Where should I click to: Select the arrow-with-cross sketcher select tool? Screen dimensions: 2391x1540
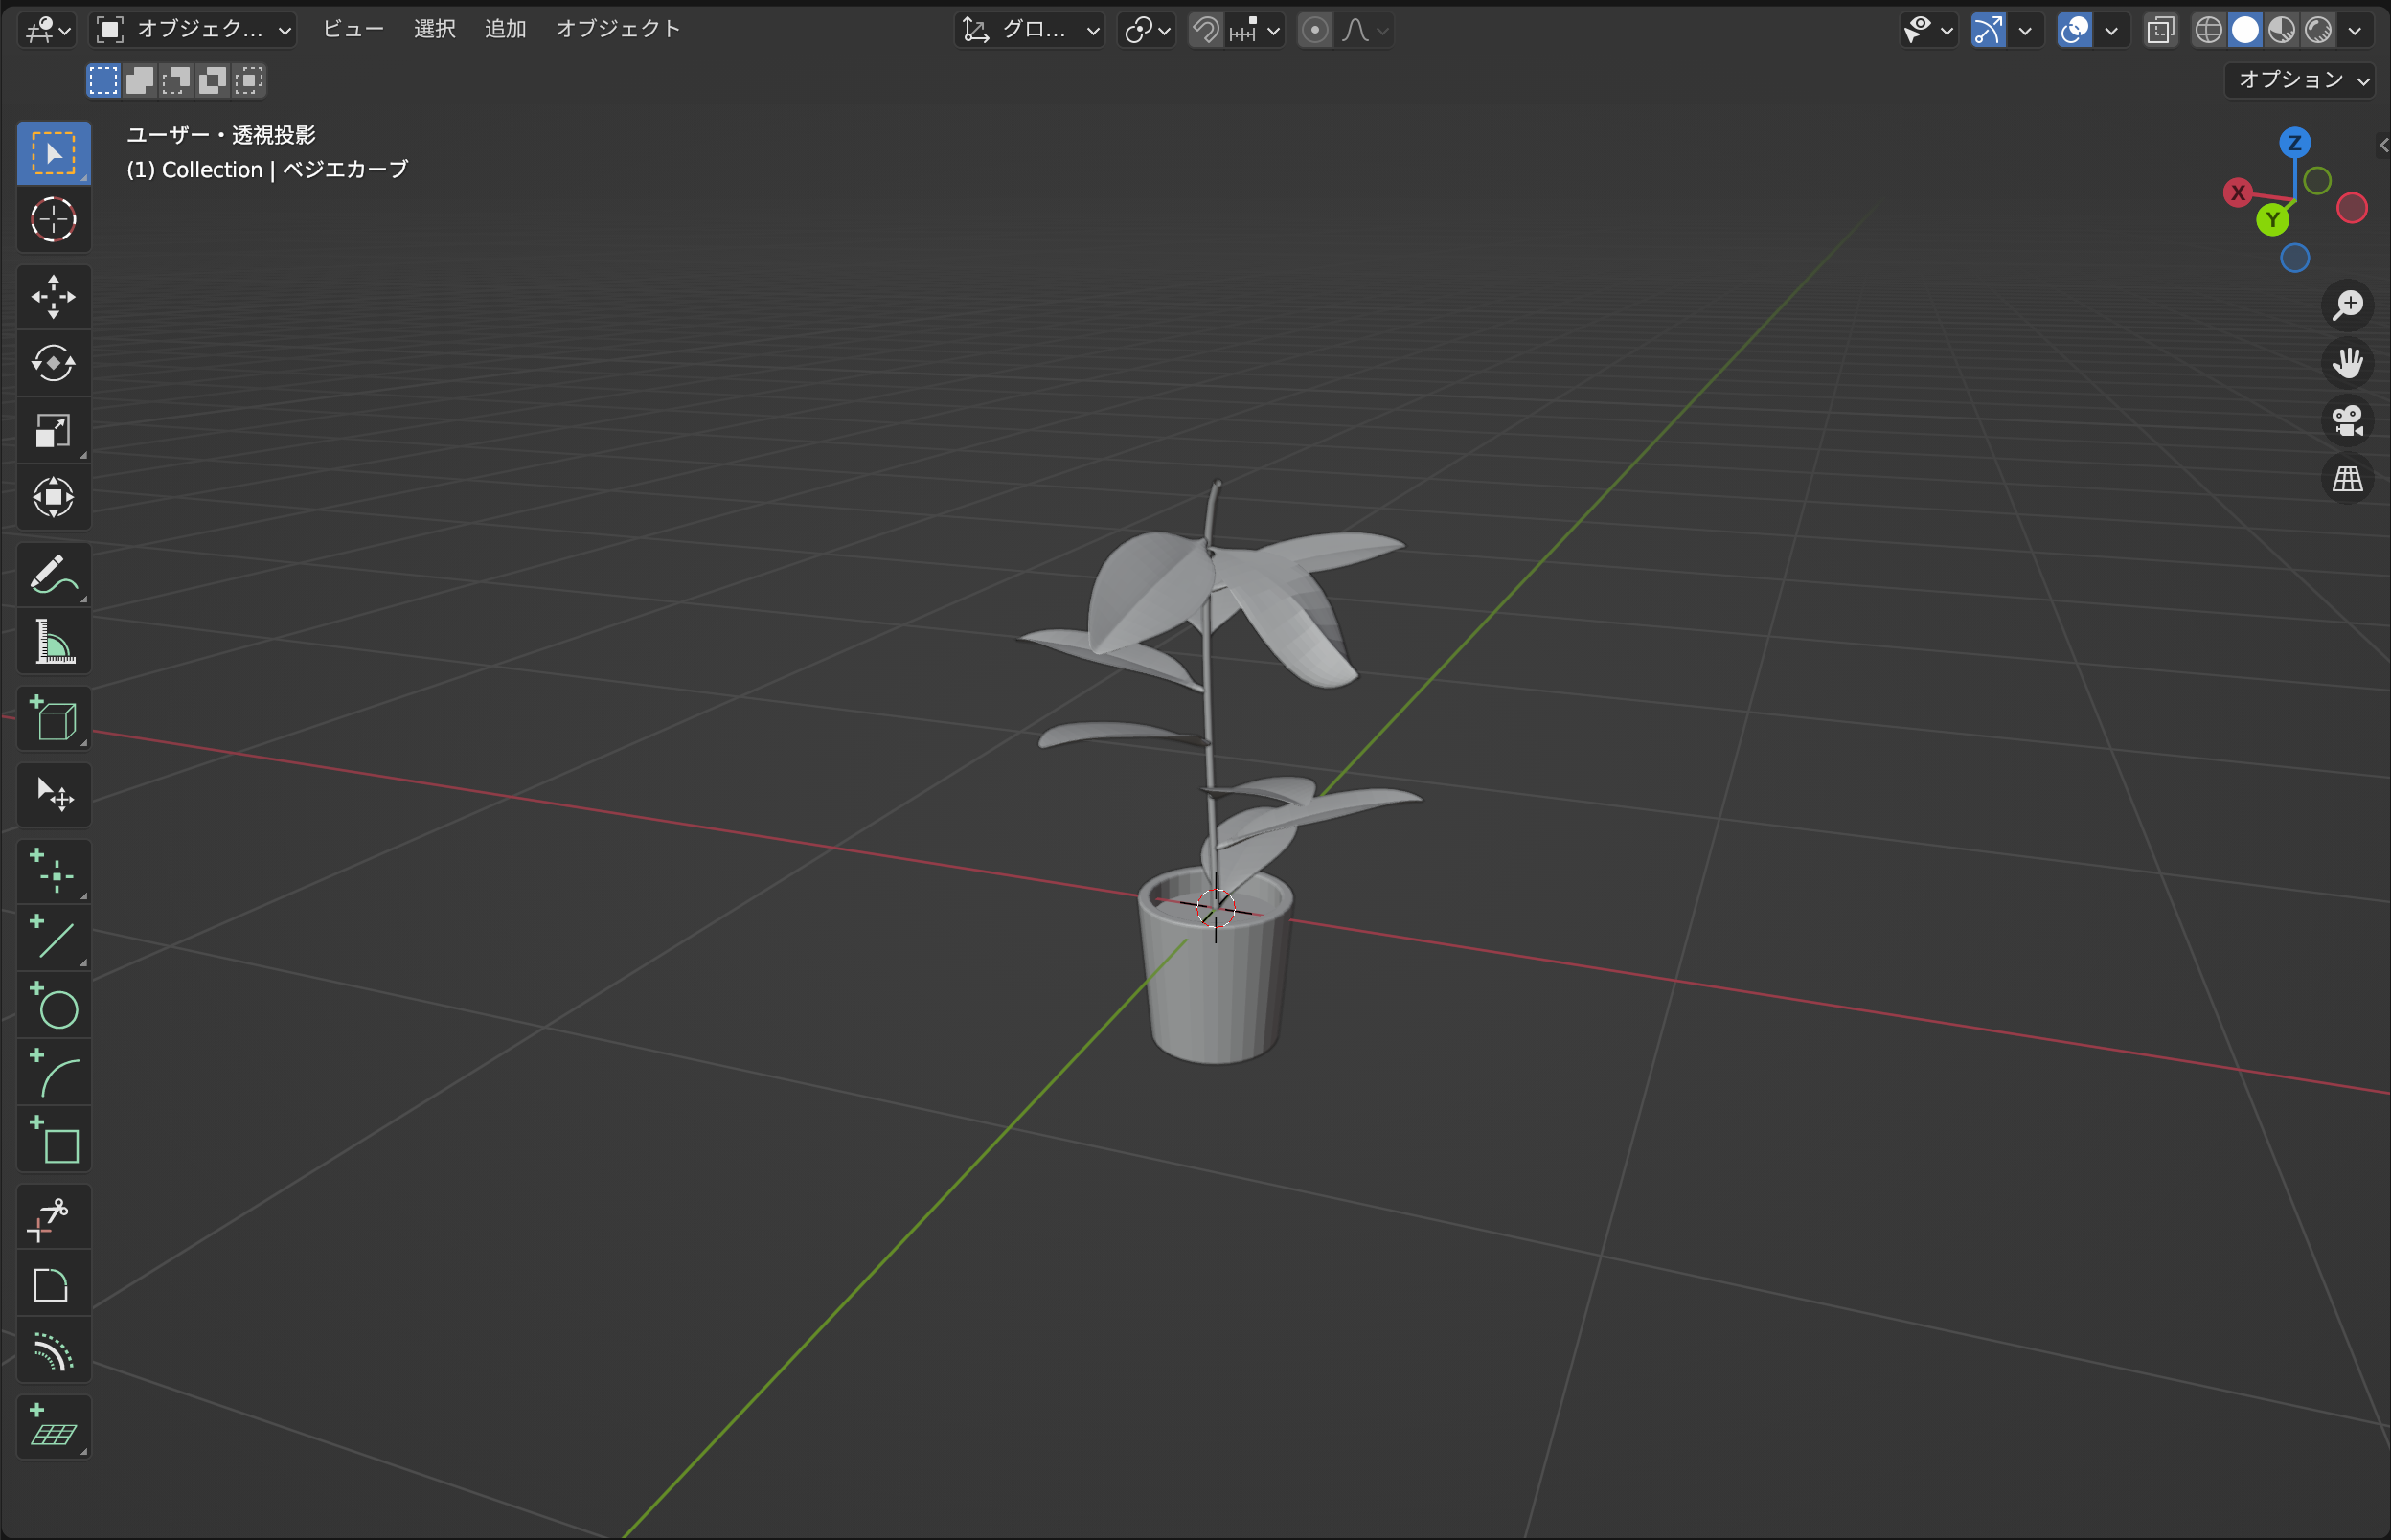(54, 796)
